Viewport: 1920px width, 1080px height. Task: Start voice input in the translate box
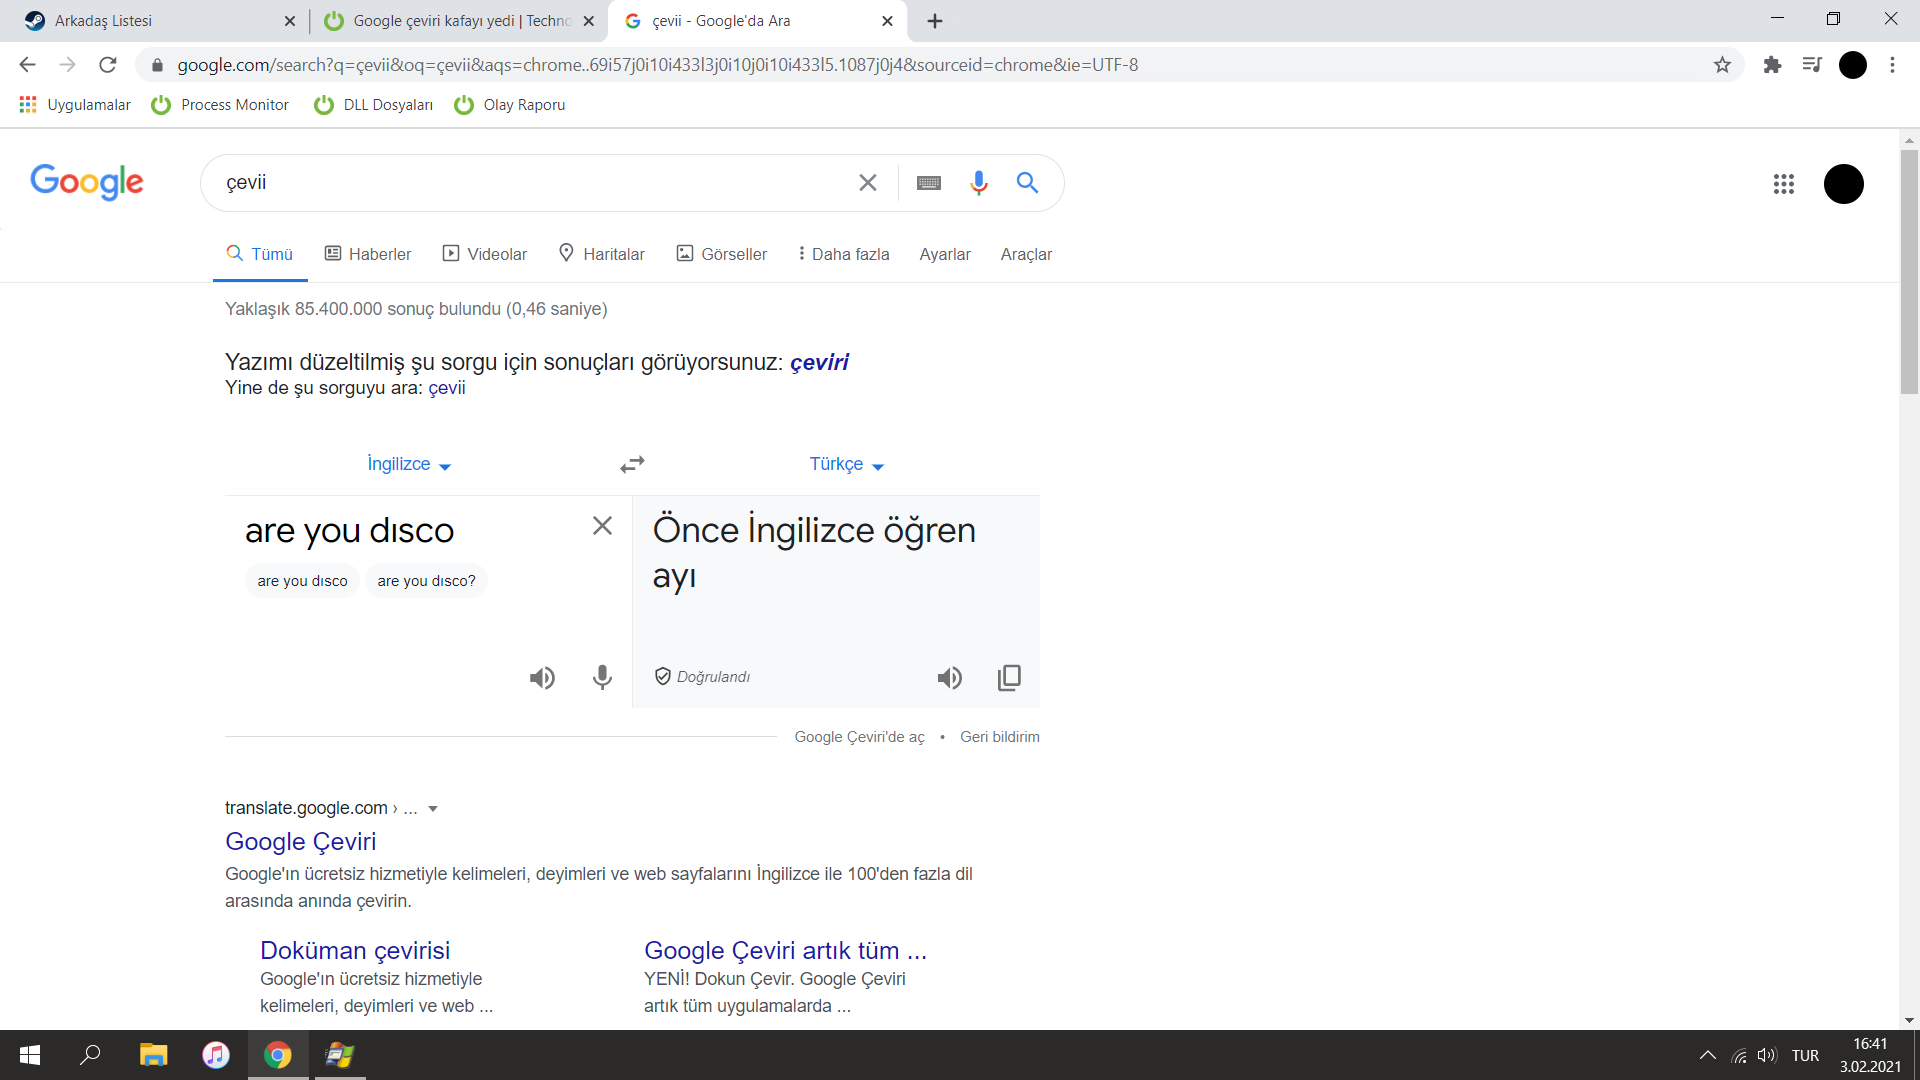click(x=602, y=678)
